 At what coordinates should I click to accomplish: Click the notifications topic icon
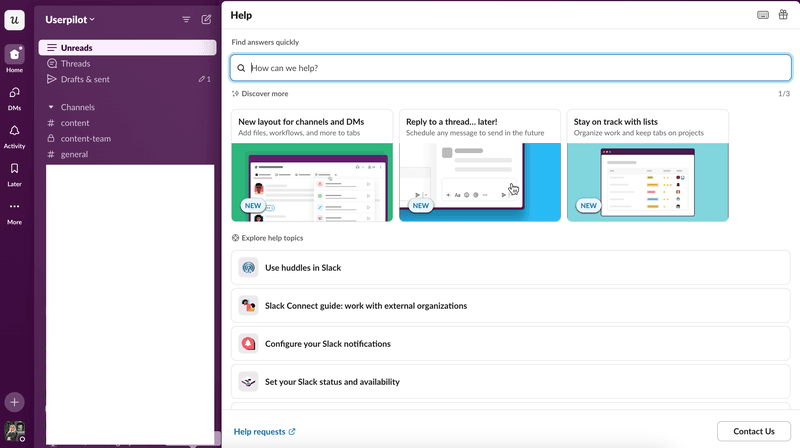(248, 343)
